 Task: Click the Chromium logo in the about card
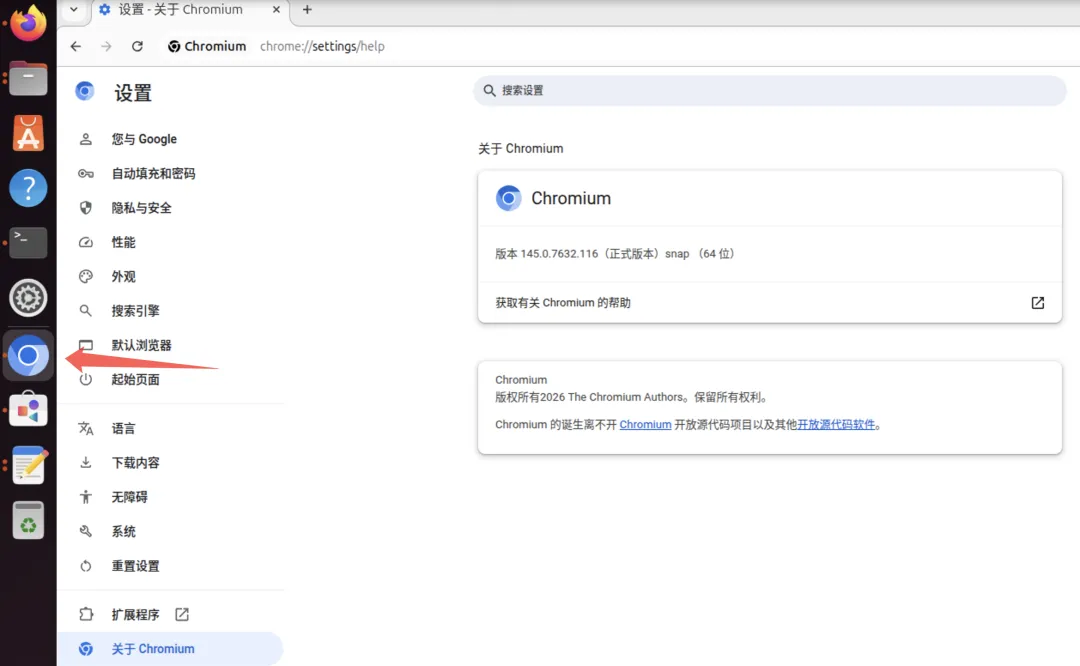508,198
